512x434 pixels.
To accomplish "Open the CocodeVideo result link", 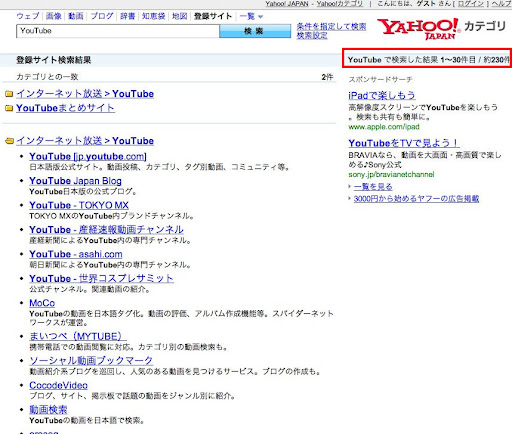I will click(x=58, y=385).
